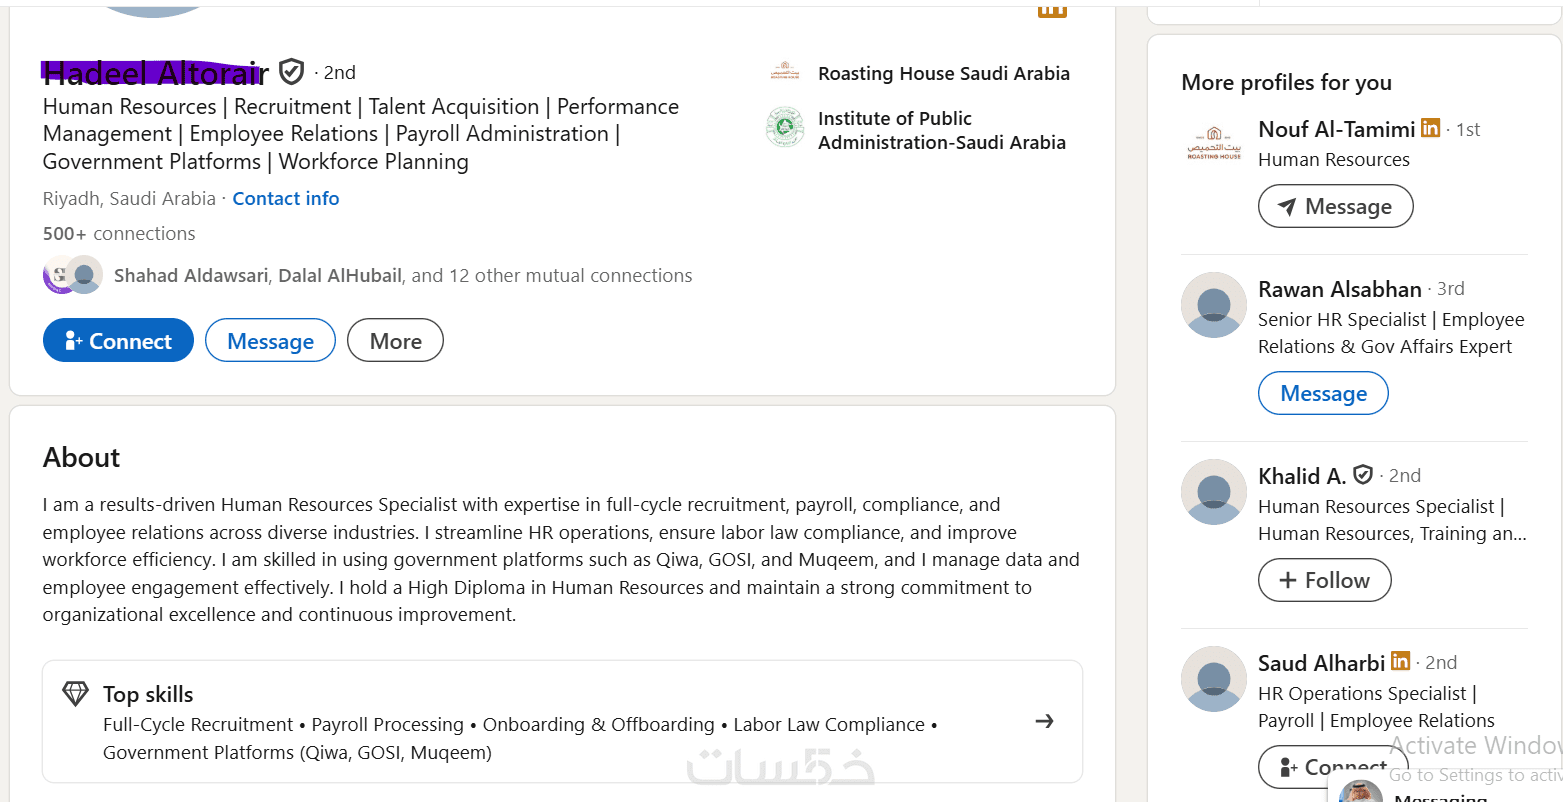Follow Khalid A. from suggested profiles
This screenshot has height=802, width=1563.
click(x=1324, y=580)
